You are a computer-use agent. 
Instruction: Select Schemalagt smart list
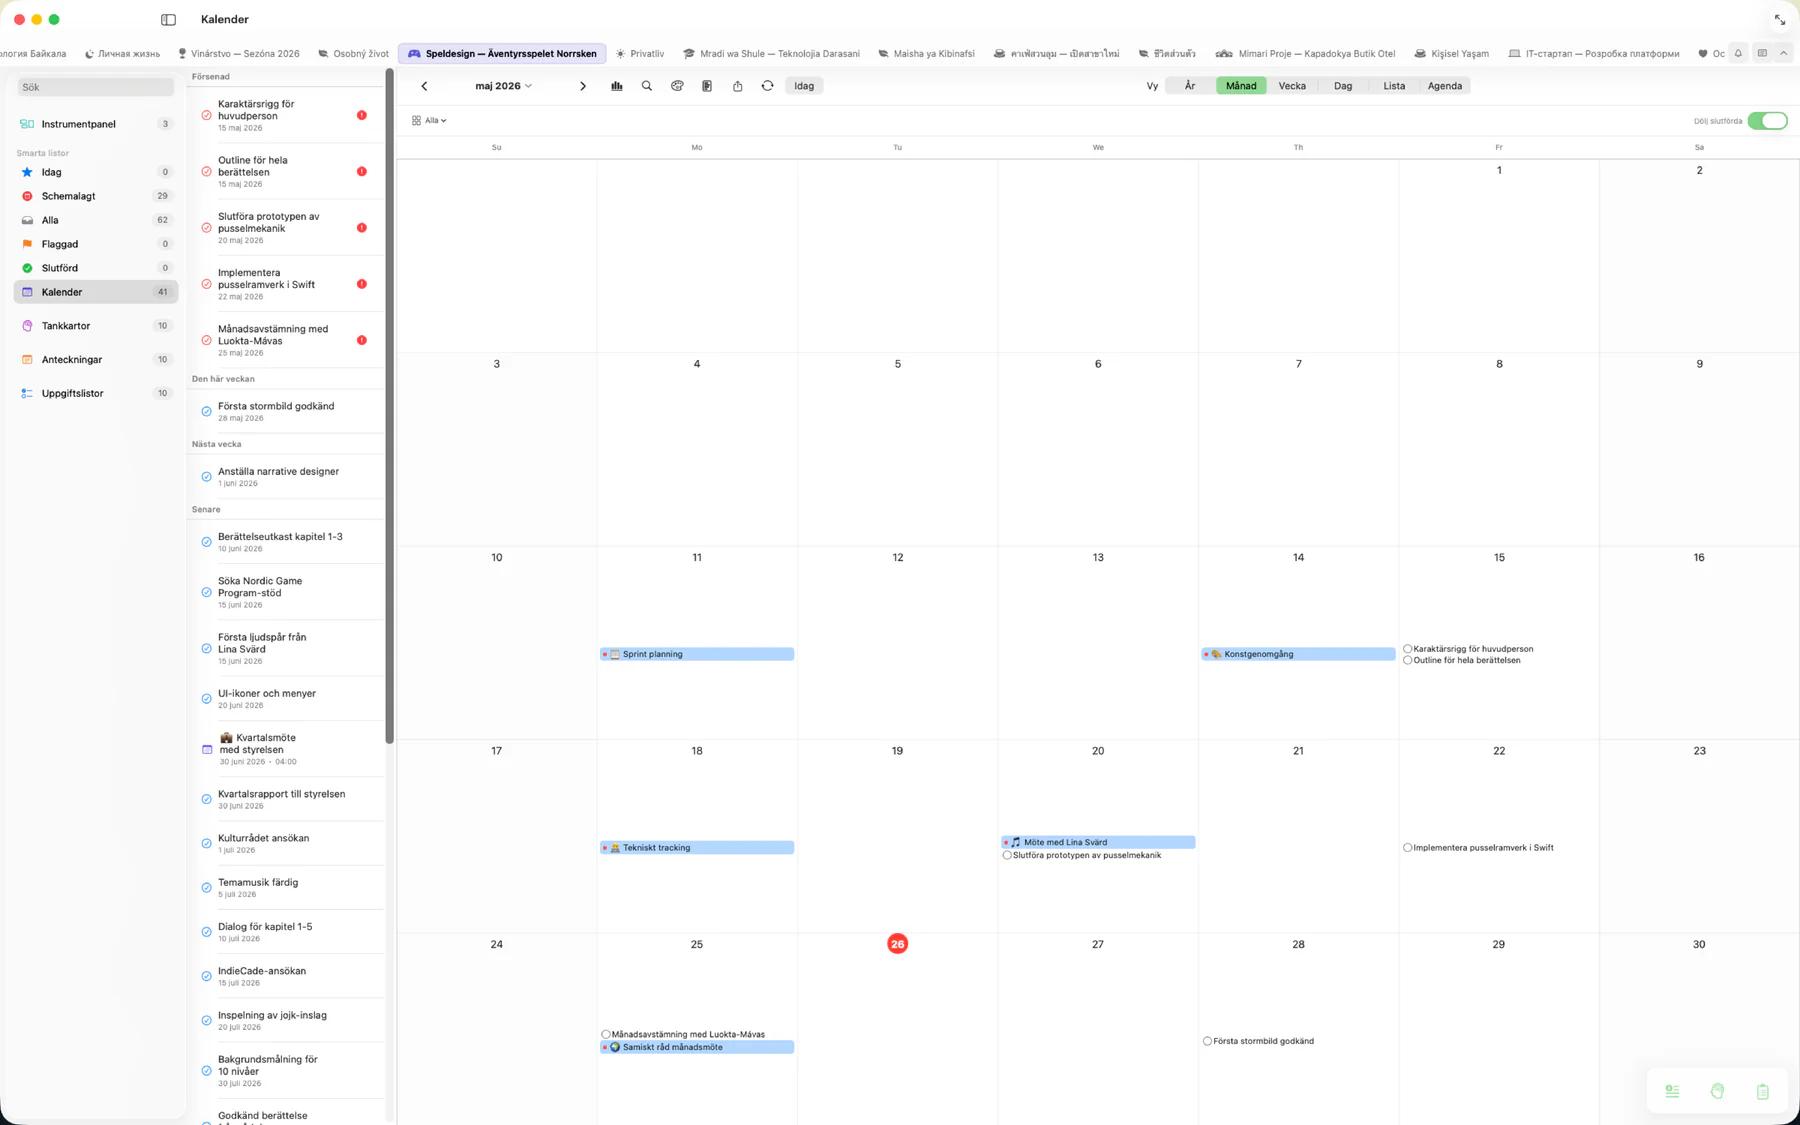96,196
